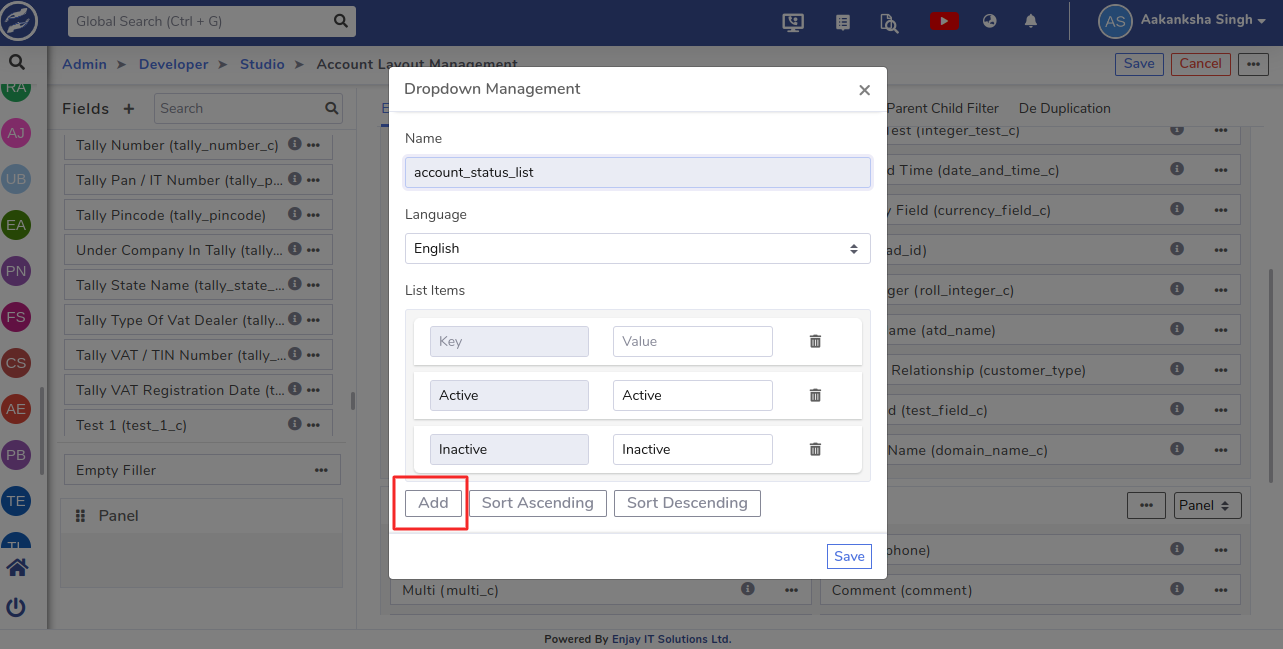Delete the empty Key/Value list item row
1283x649 pixels.
click(815, 341)
